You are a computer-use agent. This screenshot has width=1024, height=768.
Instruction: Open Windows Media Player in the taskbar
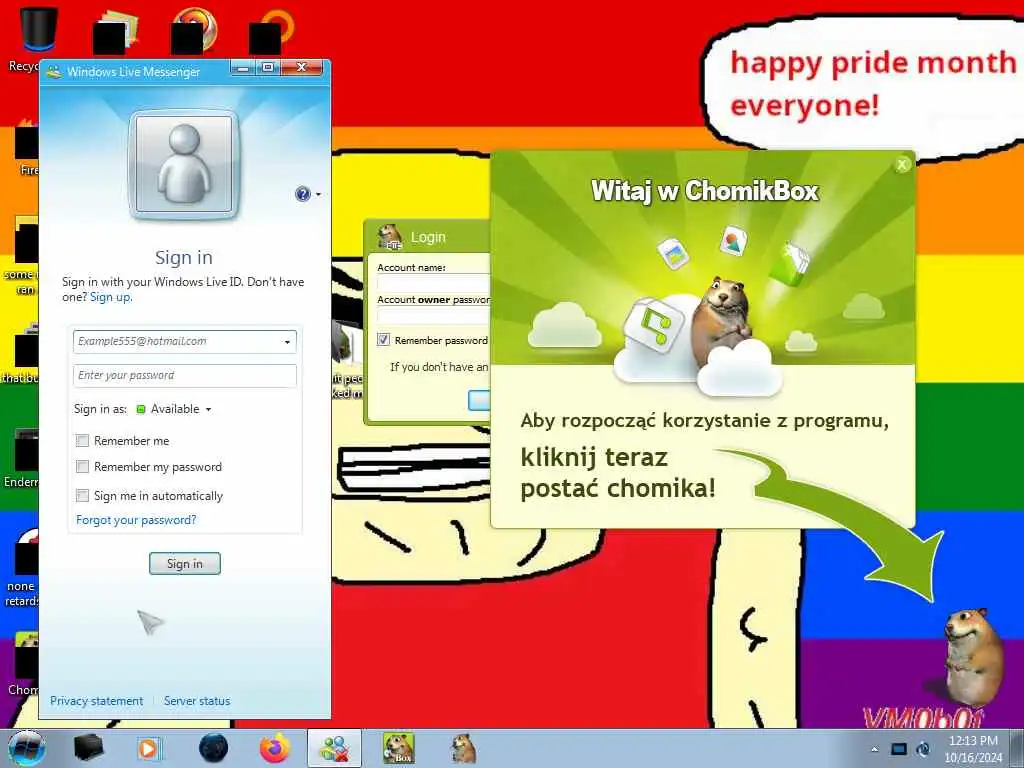pos(149,748)
